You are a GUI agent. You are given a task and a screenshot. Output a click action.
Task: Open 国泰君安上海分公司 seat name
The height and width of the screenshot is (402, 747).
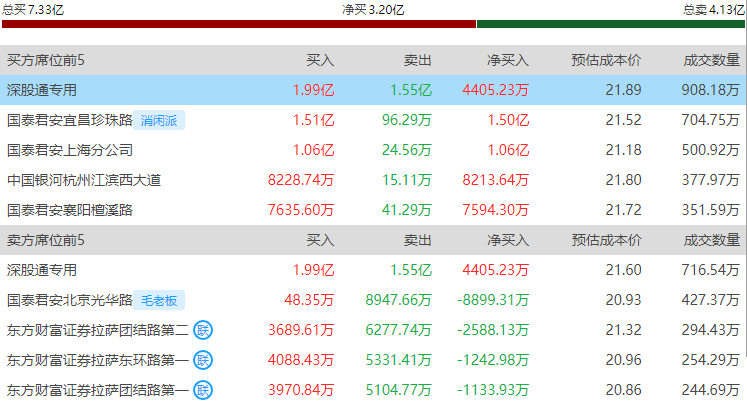click(x=70, y=150)
